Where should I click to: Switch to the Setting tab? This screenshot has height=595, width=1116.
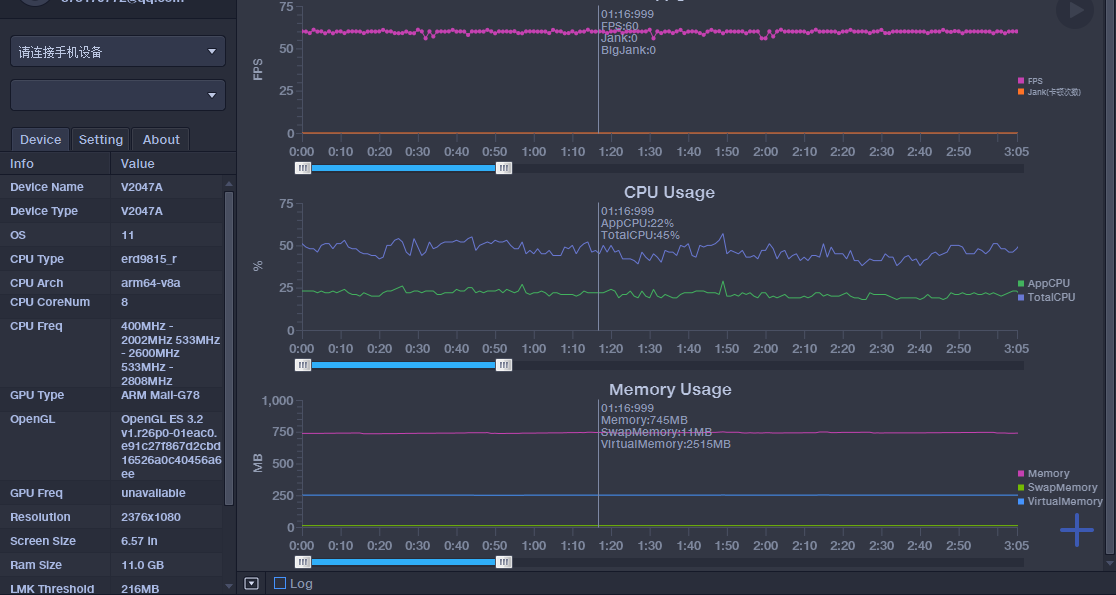[x=101, y=140]
